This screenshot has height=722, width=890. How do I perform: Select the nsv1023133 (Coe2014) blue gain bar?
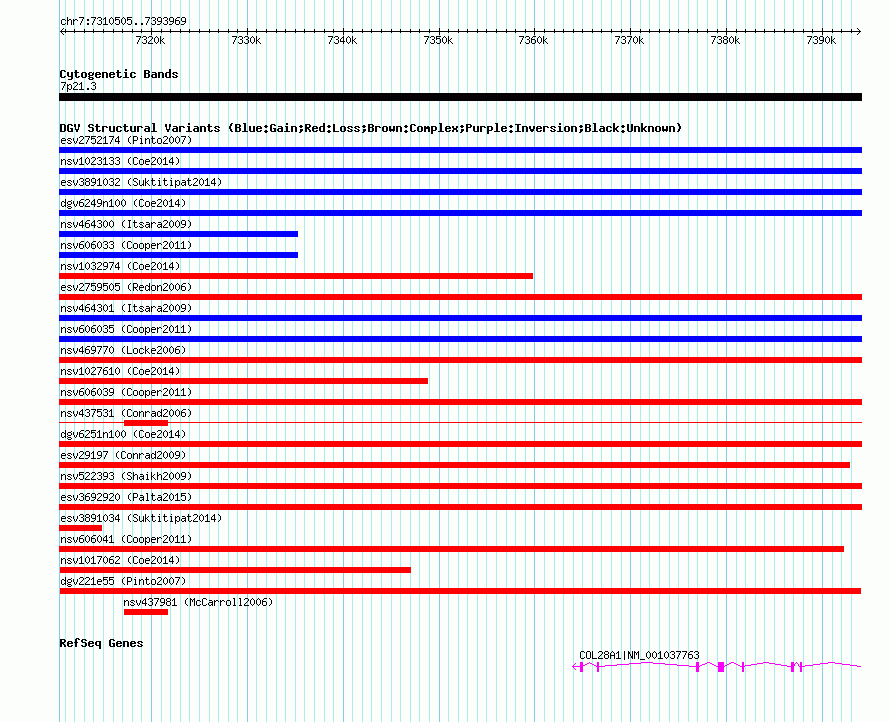[x=460, y=171]
